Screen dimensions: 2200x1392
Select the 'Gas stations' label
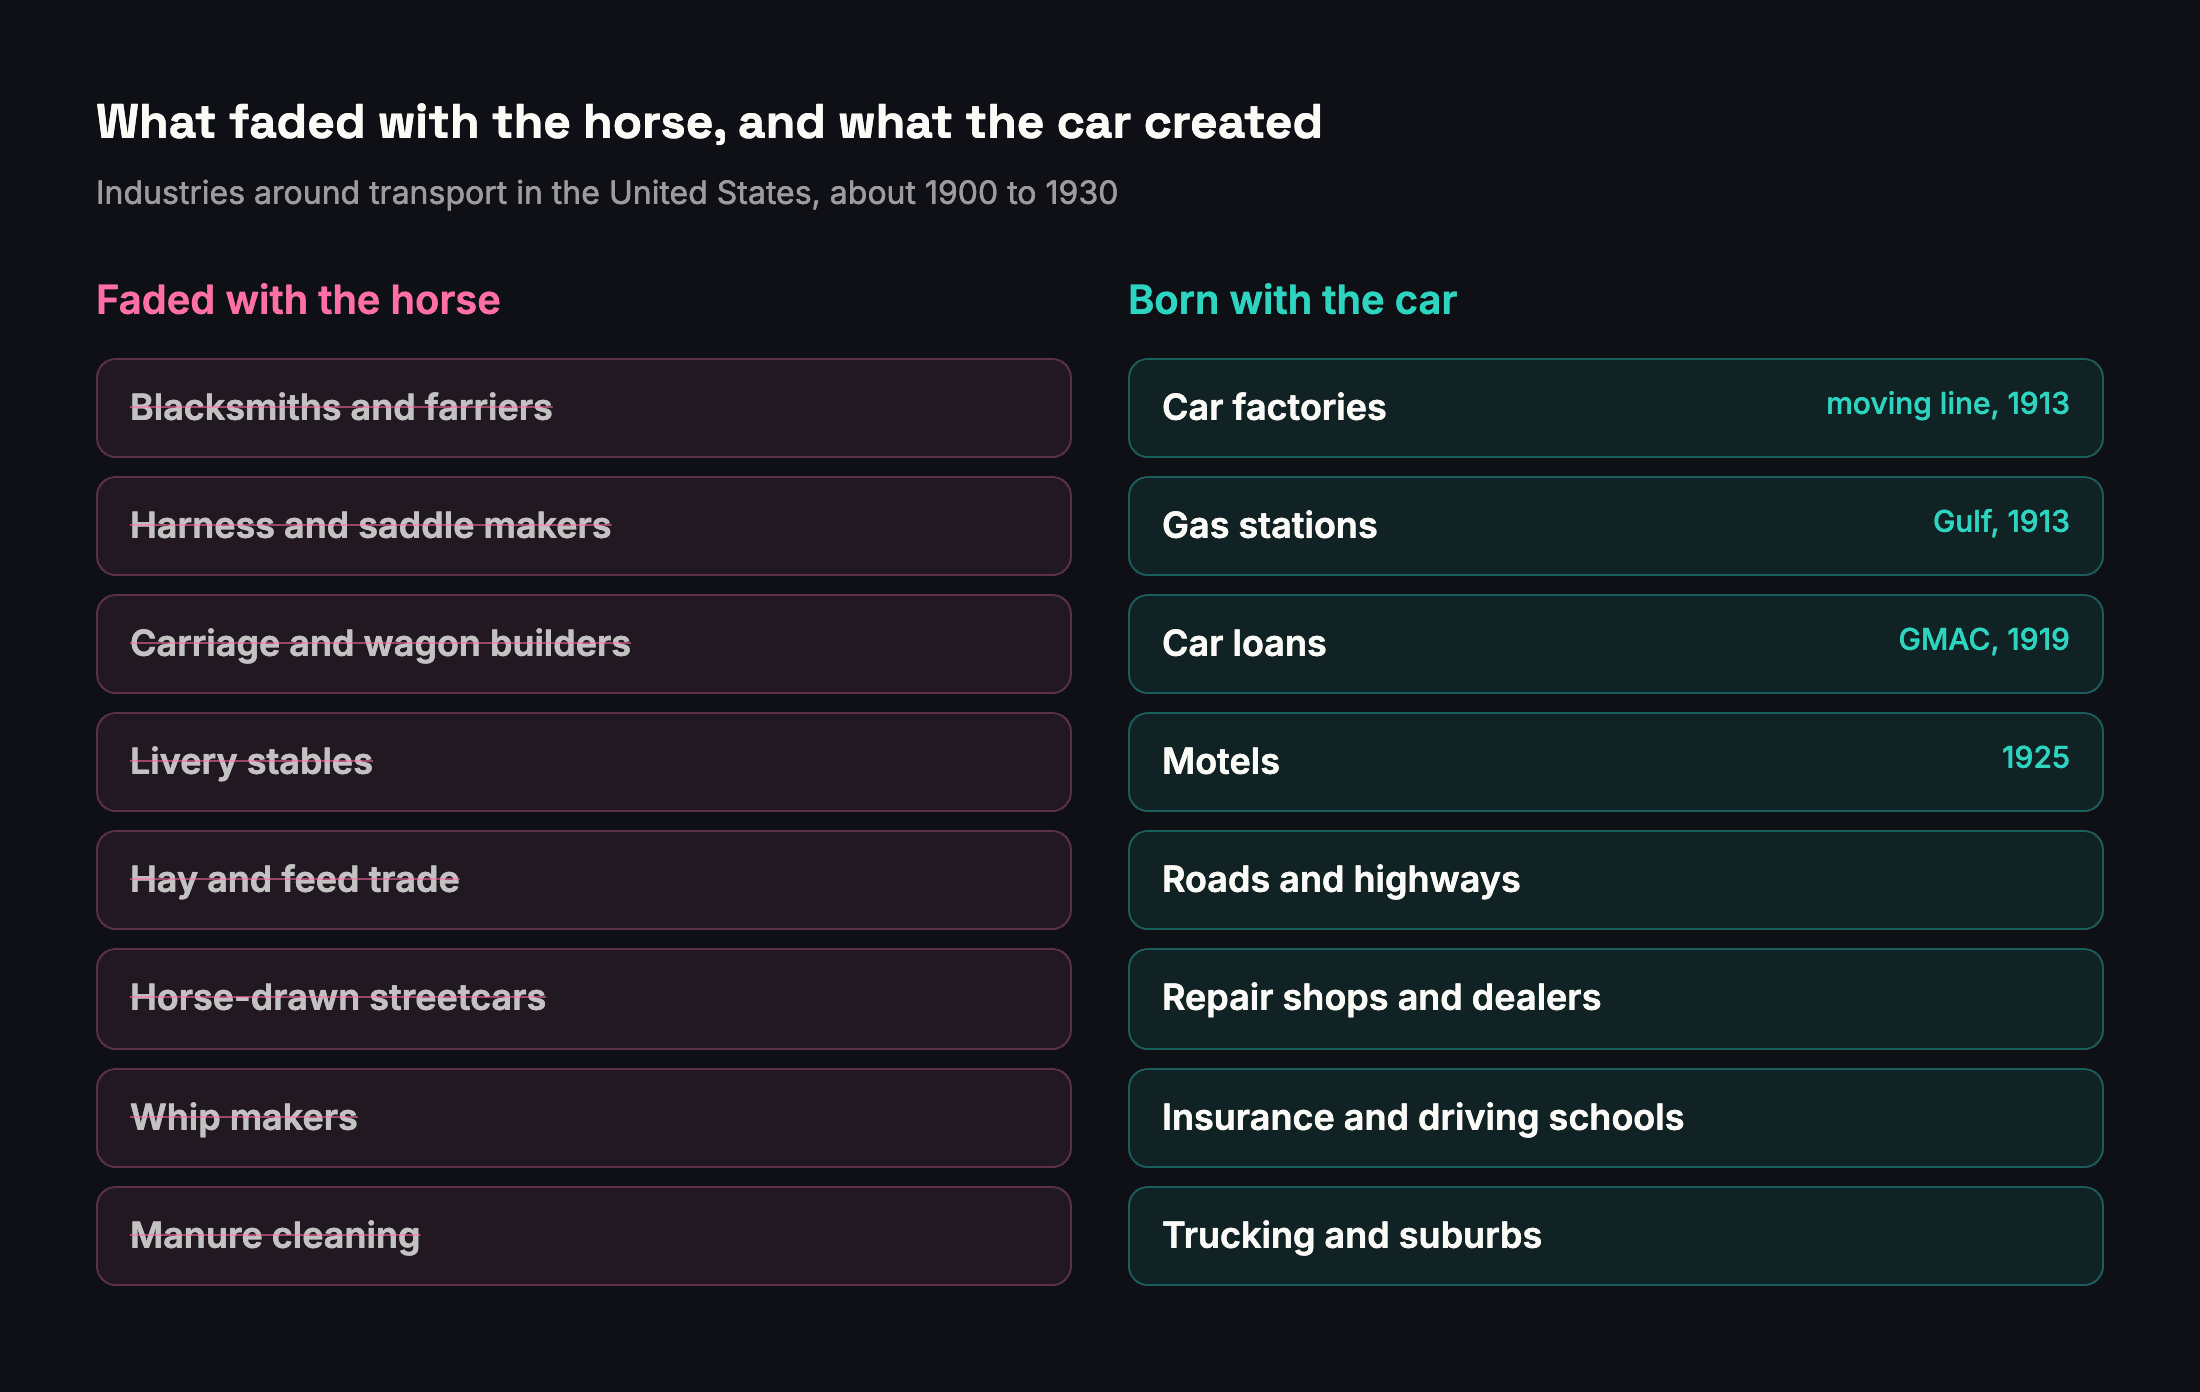tap(1269, 526)
